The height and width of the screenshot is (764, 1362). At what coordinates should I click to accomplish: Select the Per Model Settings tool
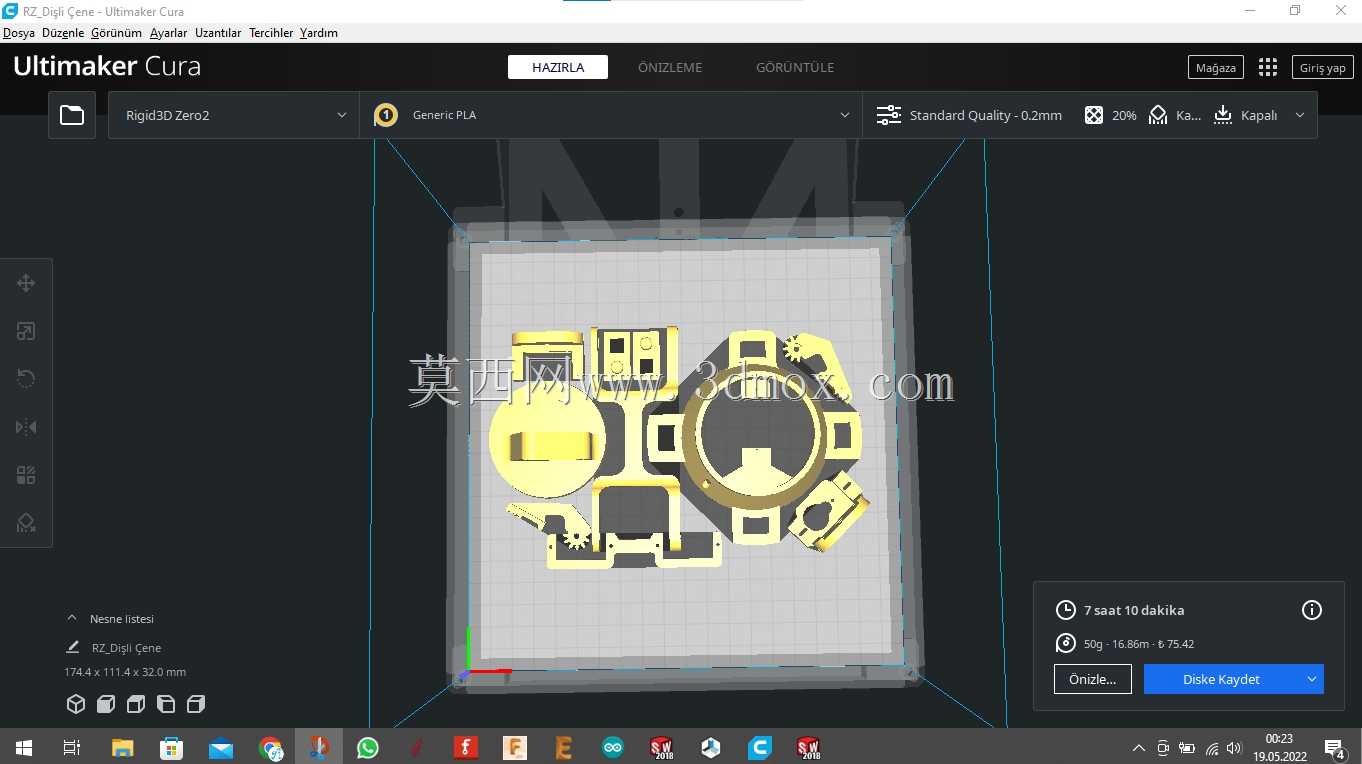[26, 475]
